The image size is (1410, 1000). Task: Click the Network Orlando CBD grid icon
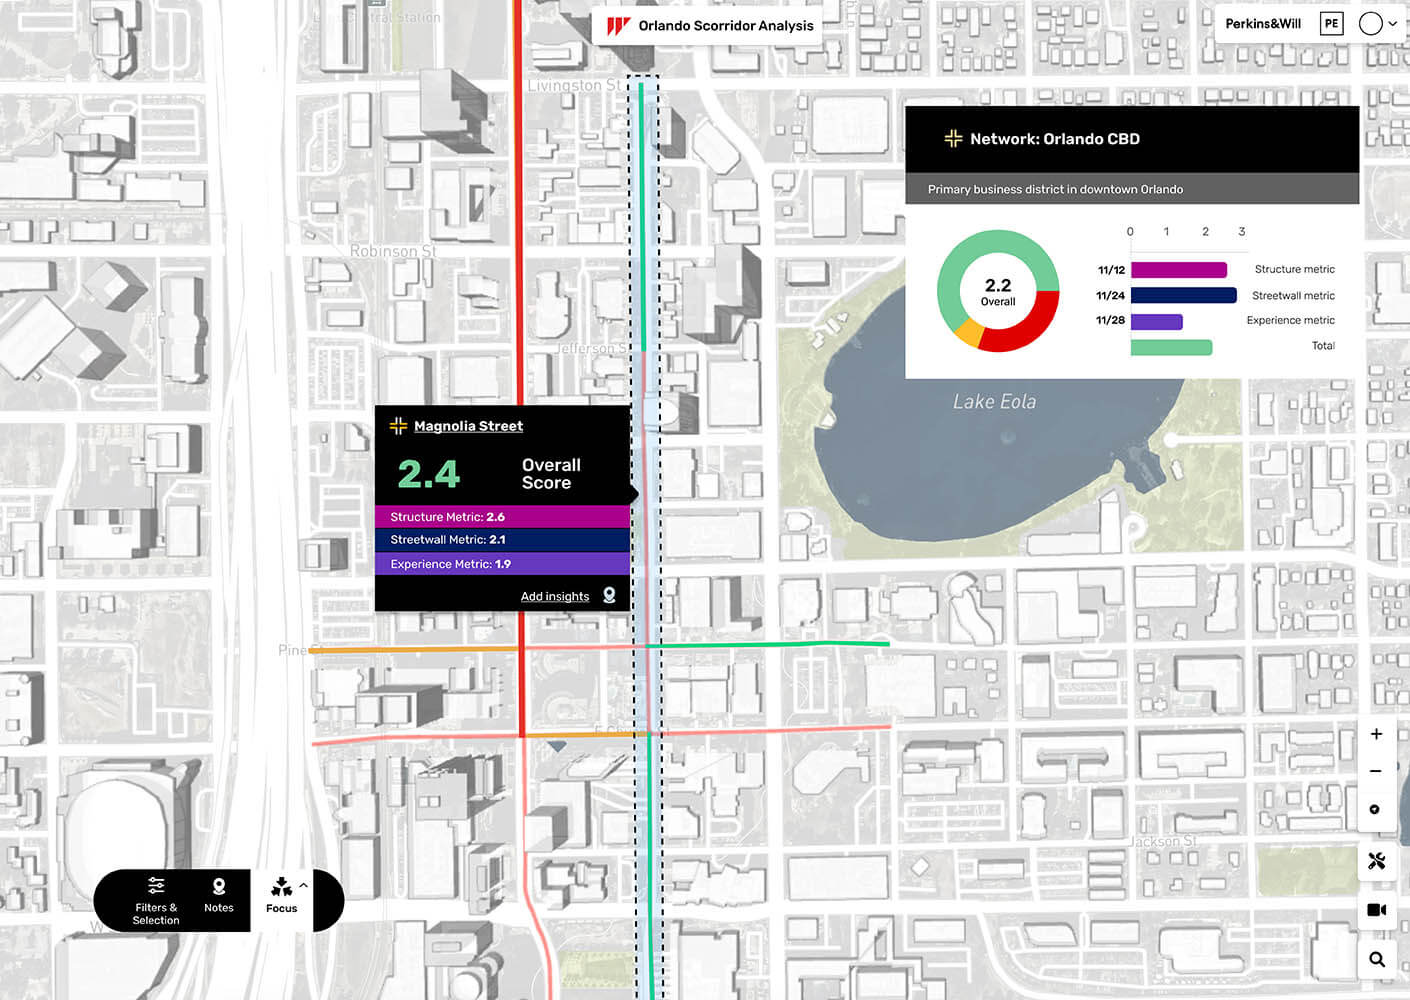click(x=953, y=139)
